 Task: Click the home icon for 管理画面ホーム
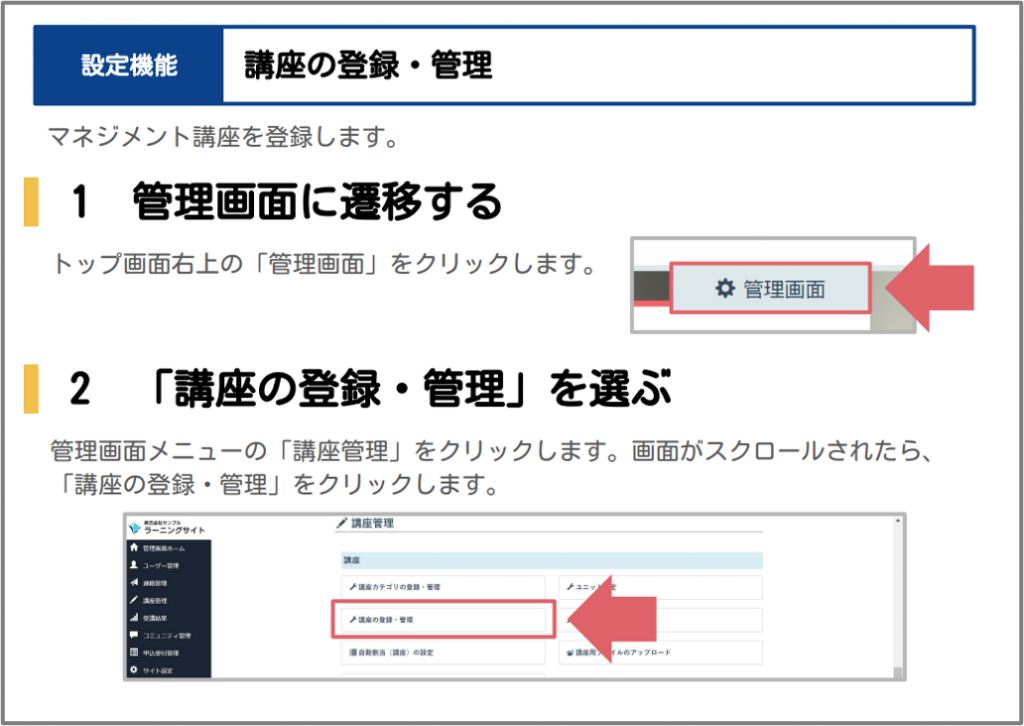pos(134,549)
